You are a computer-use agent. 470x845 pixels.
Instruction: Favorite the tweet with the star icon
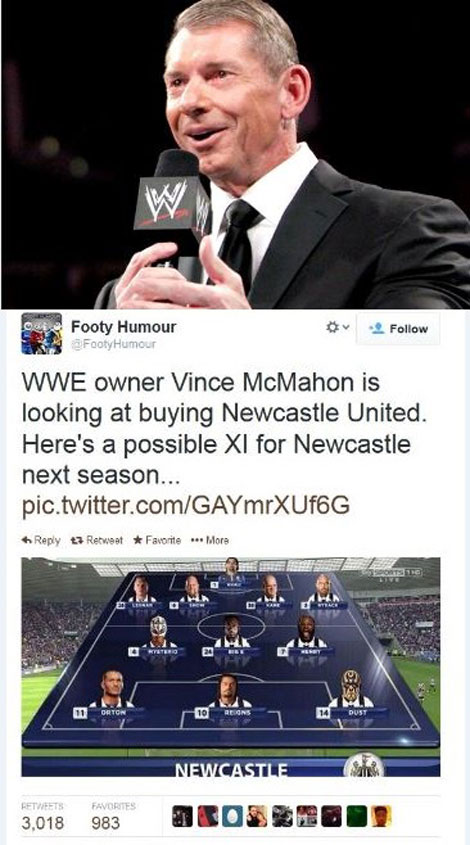[157, 539]
